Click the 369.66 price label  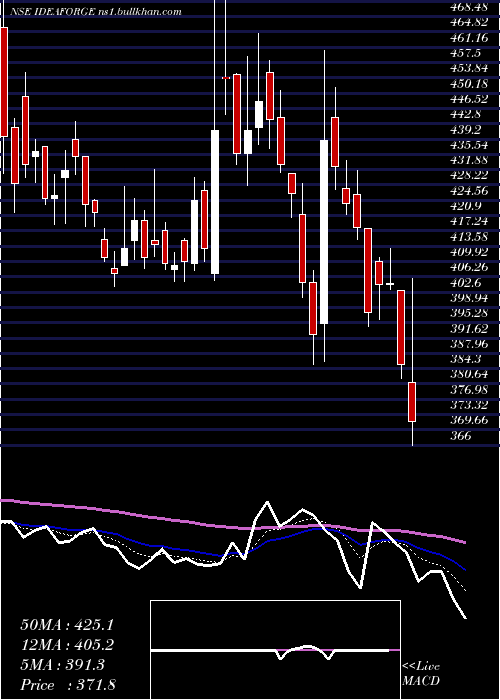[x=469, y=420]
